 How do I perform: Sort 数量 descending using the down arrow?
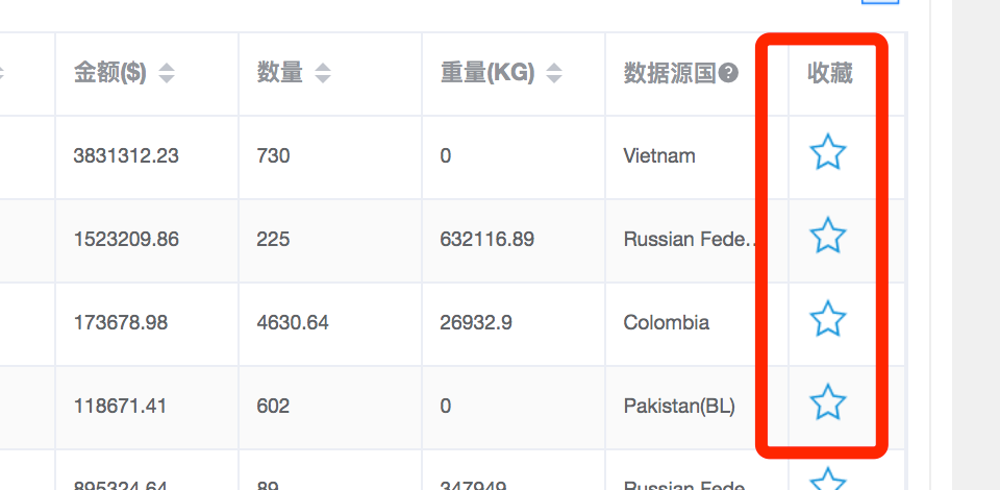click(323, 79)
